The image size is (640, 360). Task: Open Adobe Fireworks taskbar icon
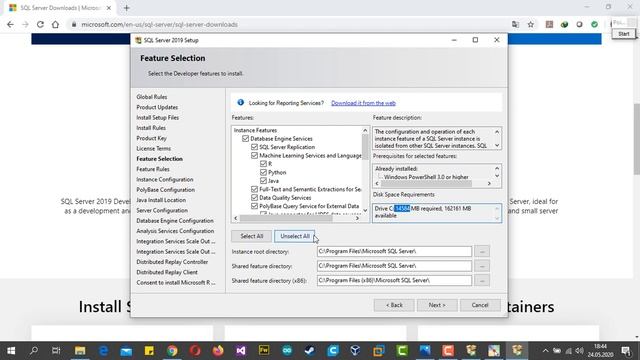tap(264, 351)
